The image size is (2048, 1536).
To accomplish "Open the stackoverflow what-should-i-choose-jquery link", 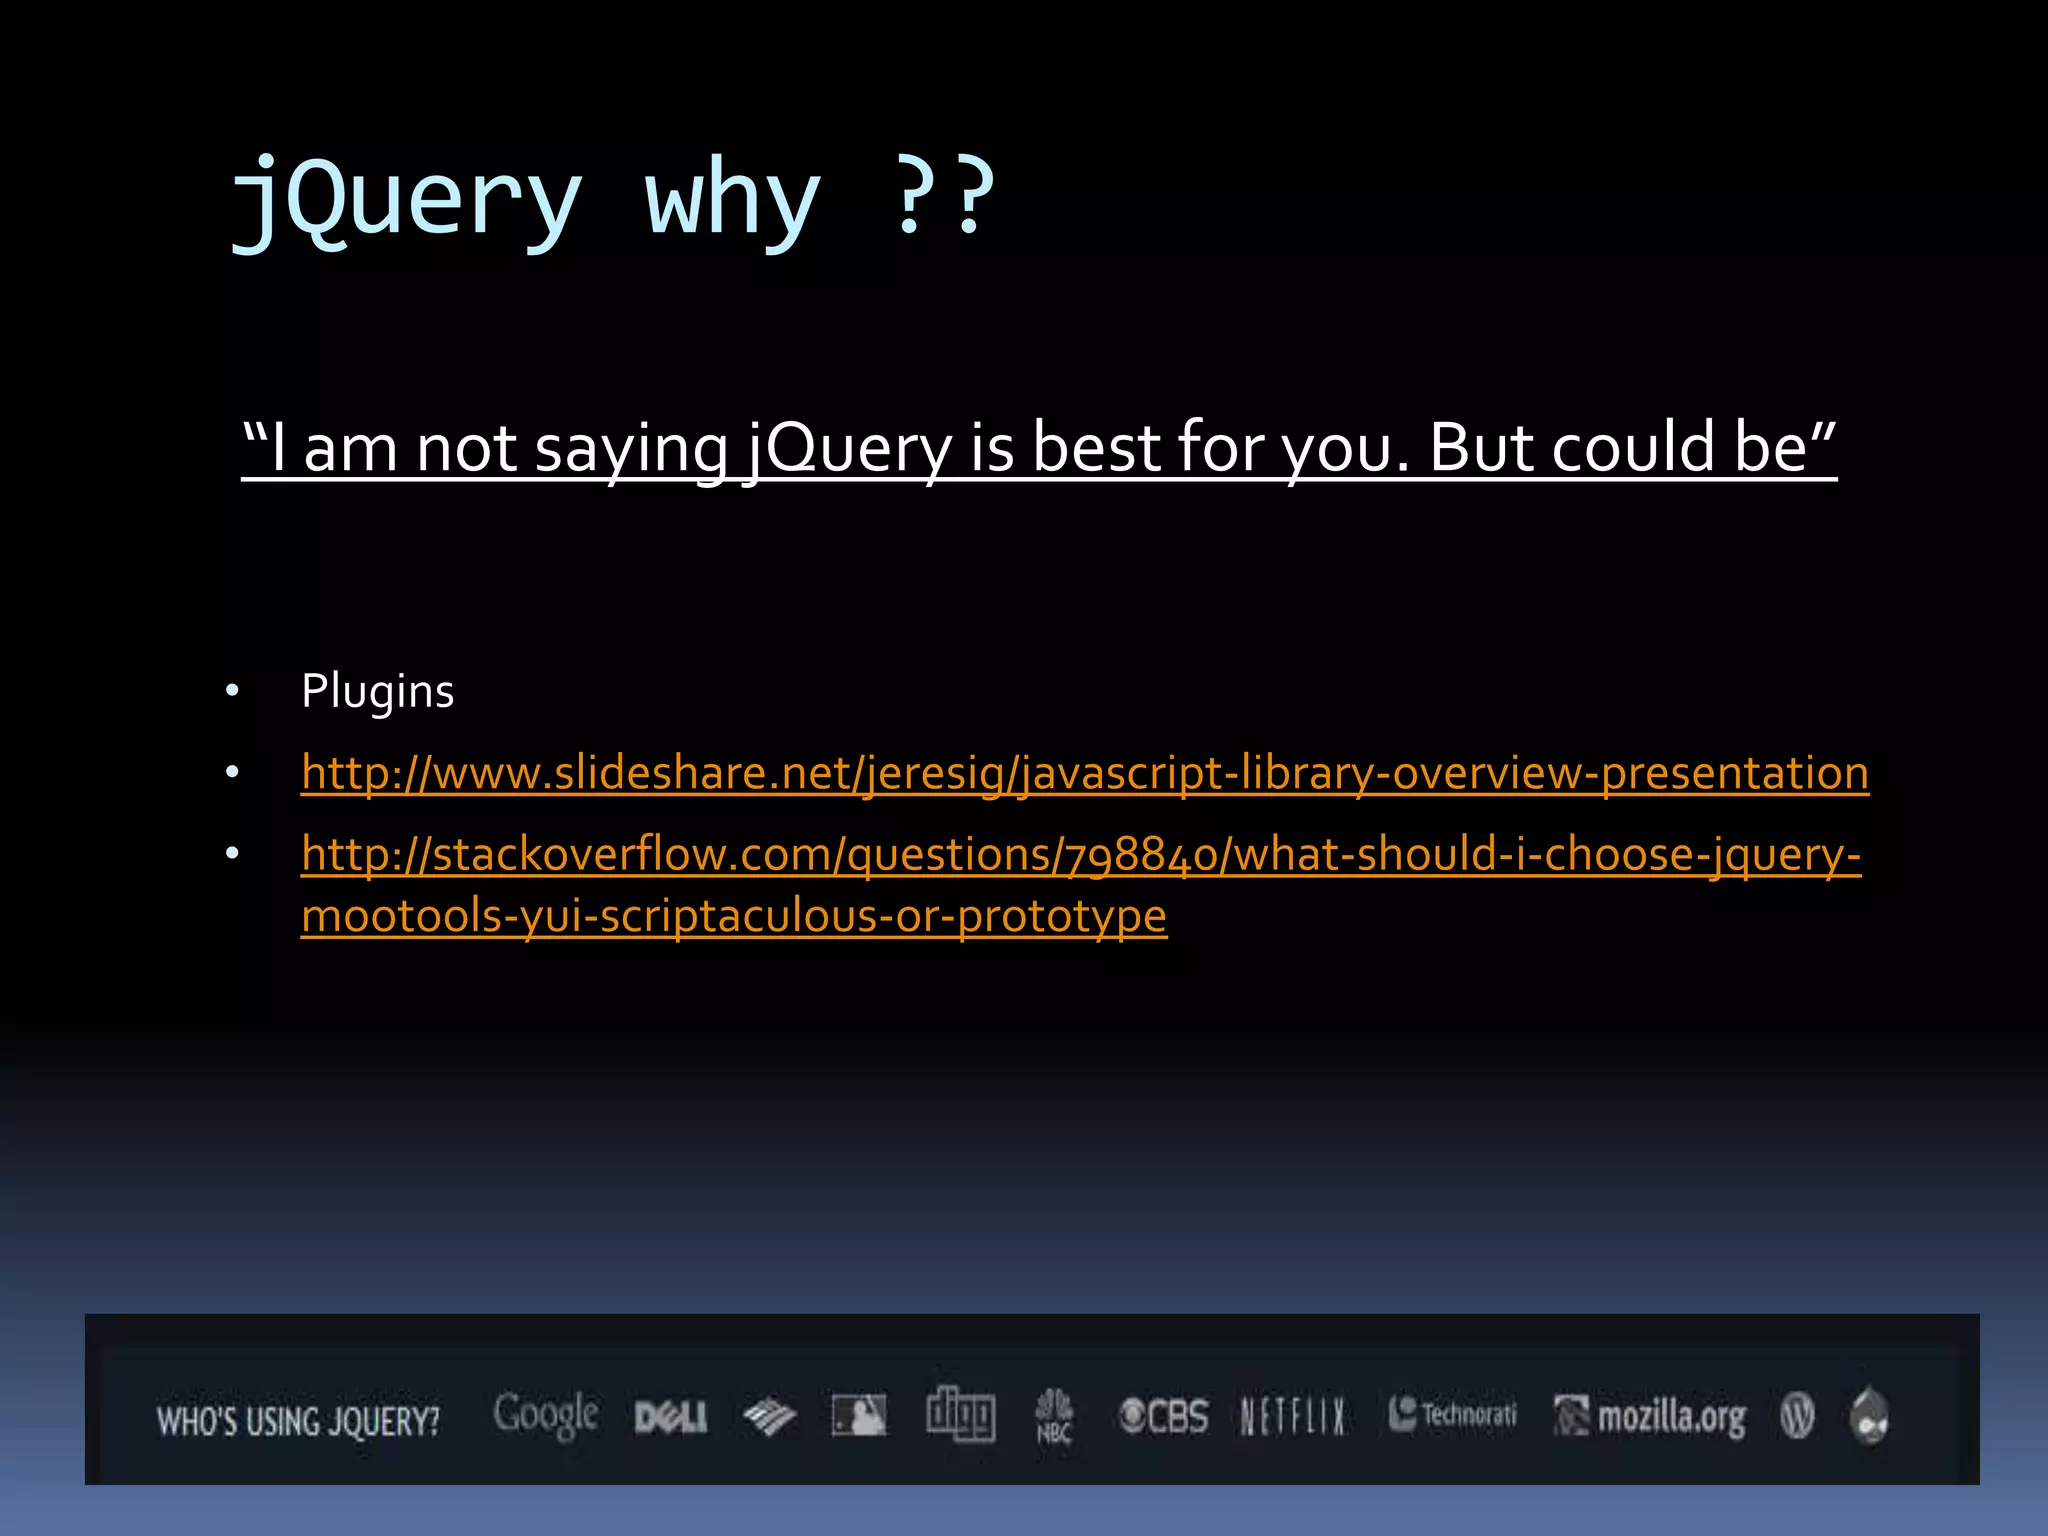I will [1081, 884].
